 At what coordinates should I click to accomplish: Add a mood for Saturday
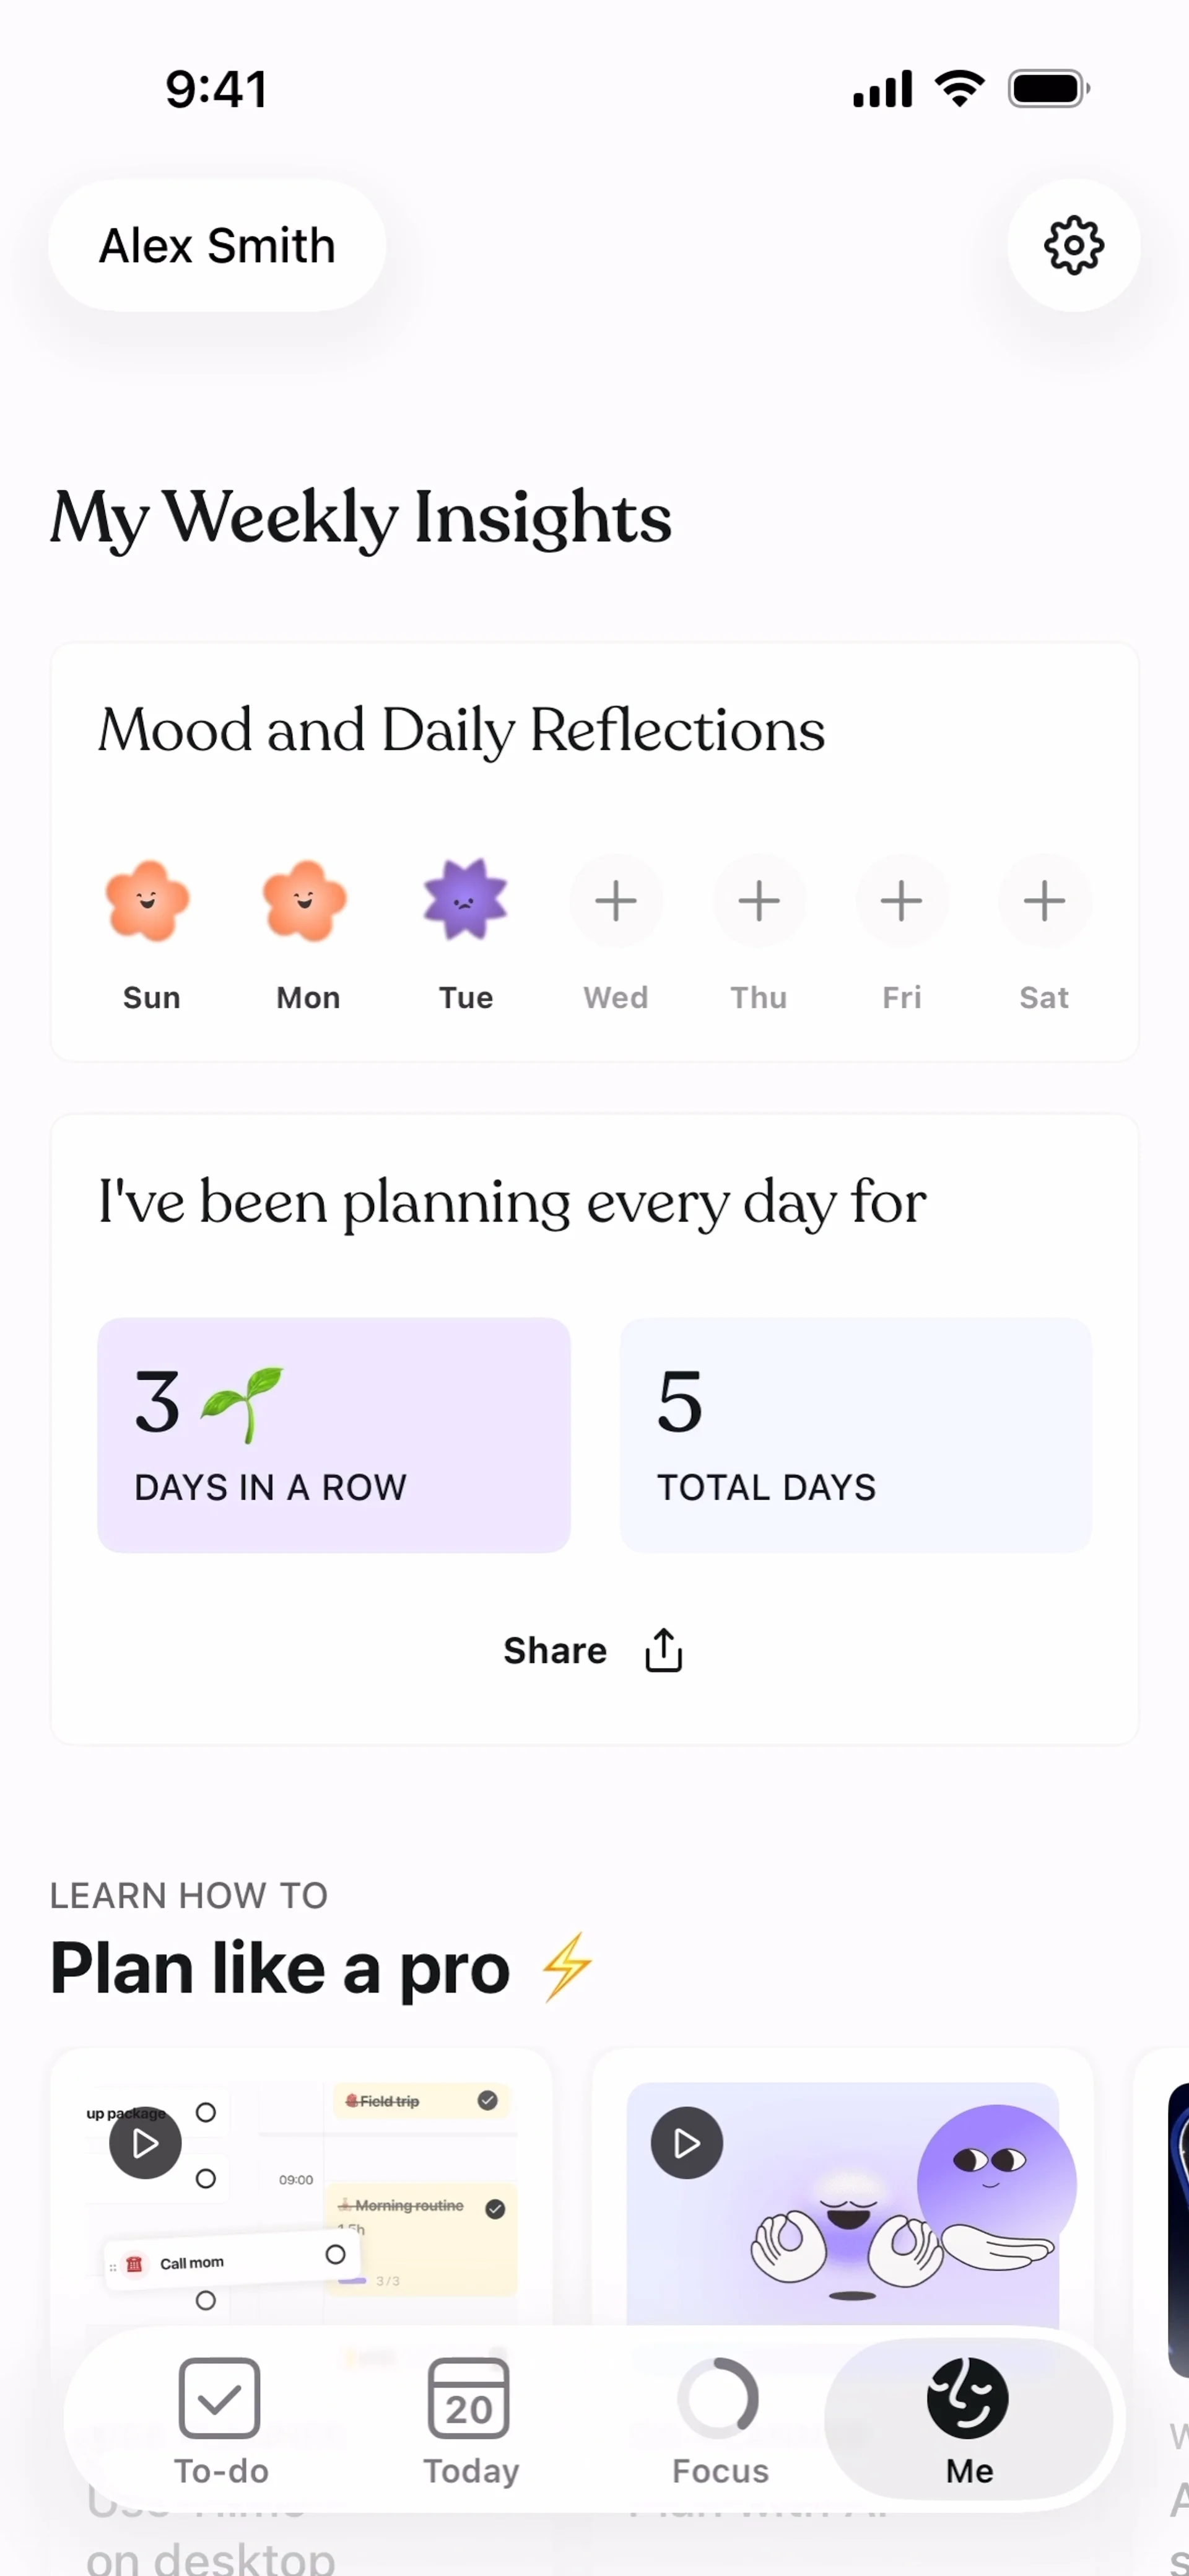click(1044, 901)
